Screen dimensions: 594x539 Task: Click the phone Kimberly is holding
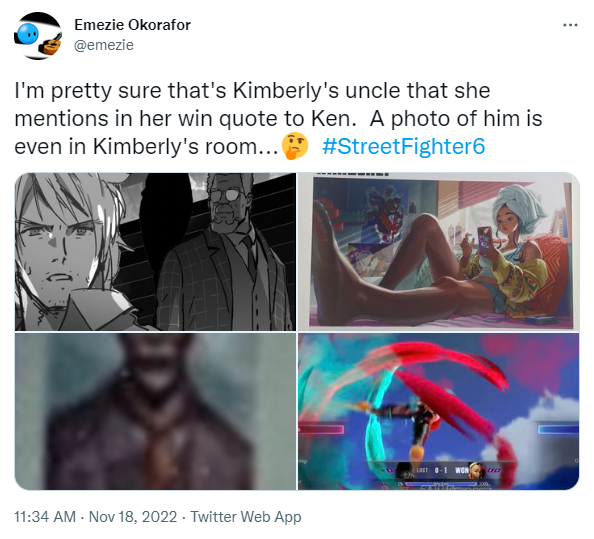tap(485, 237)
